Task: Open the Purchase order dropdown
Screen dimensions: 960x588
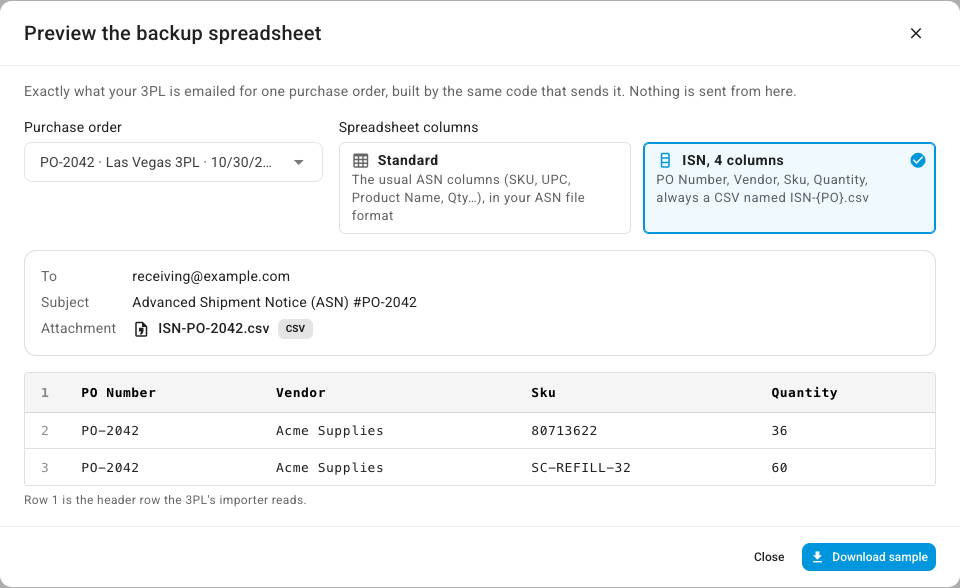Action: point(173,162)
